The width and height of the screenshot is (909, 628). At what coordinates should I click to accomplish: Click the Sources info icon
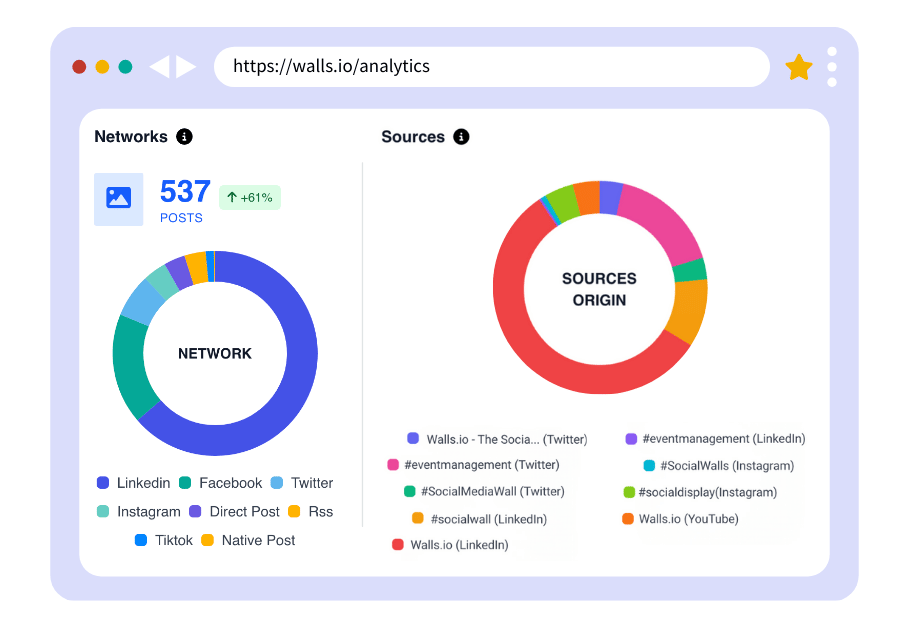point(461,137)
